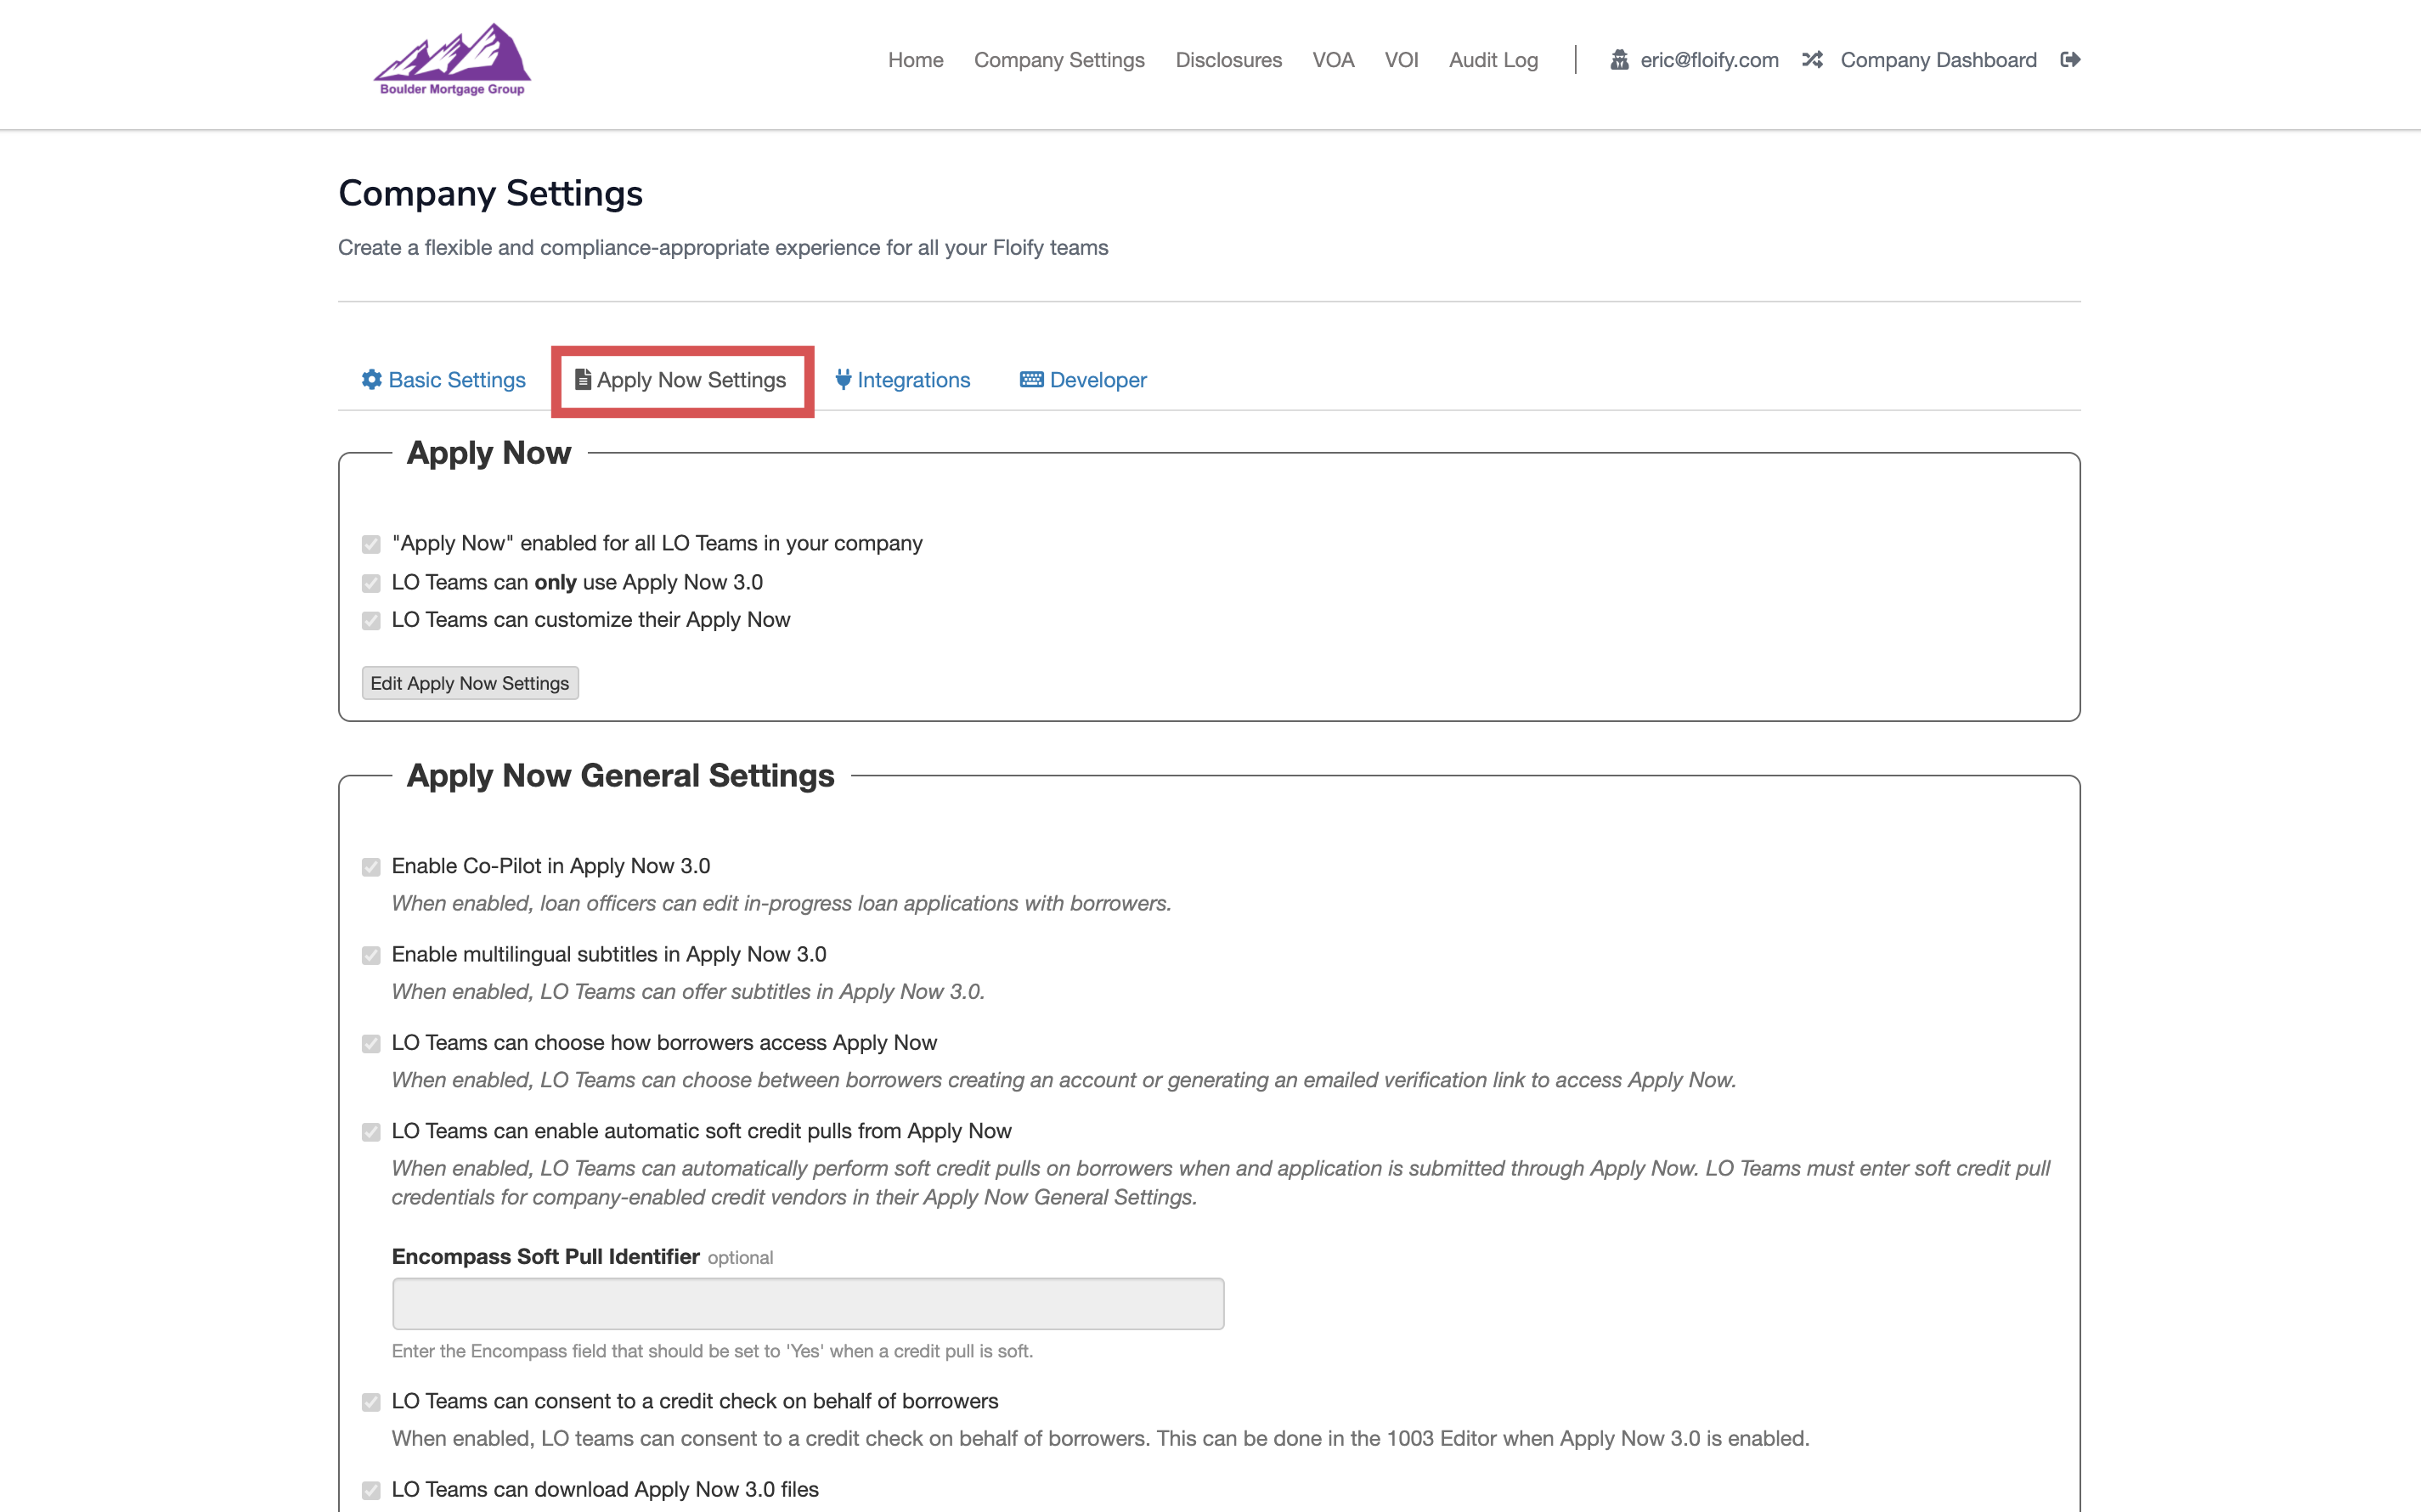This screenshot has height=1512, width=2421.
Task: Toggle 'LO Teams can only use Apply Now 3.0'
Action: click(372, 583)
